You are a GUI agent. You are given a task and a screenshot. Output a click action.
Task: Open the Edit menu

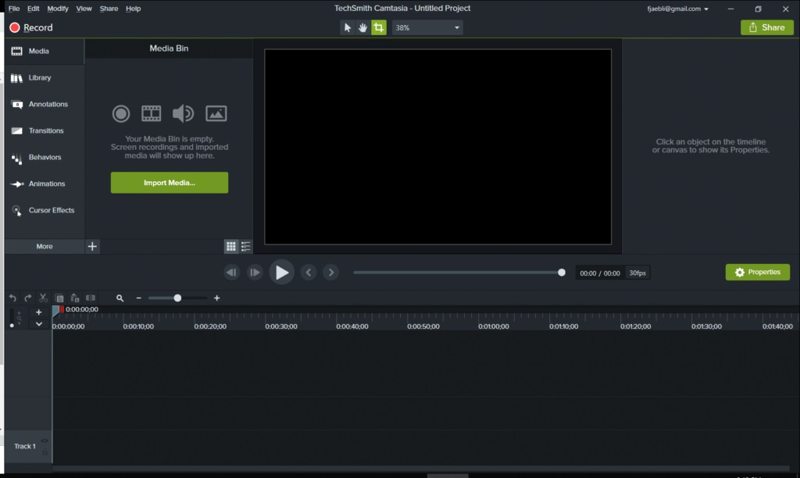33,9
